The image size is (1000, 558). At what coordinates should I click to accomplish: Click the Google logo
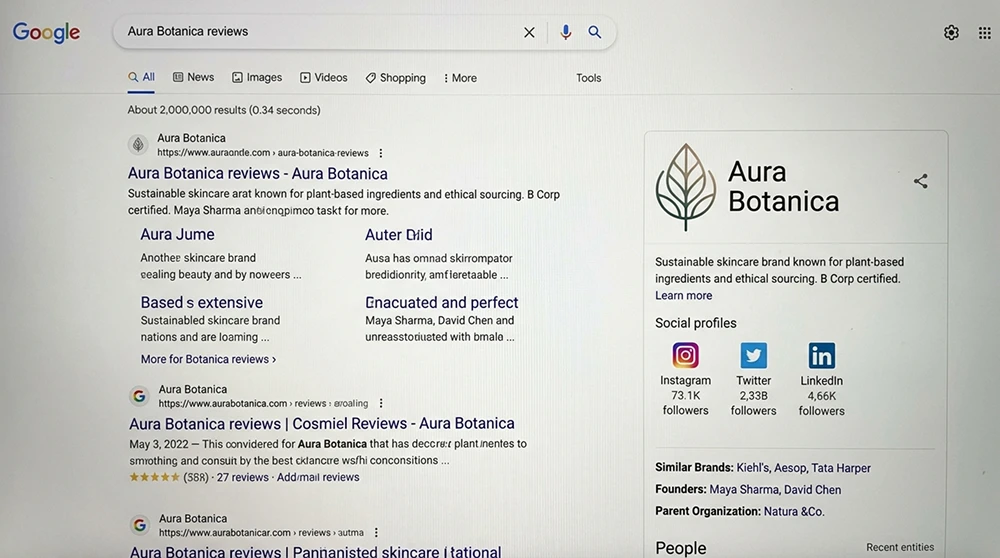click(47, 32)
